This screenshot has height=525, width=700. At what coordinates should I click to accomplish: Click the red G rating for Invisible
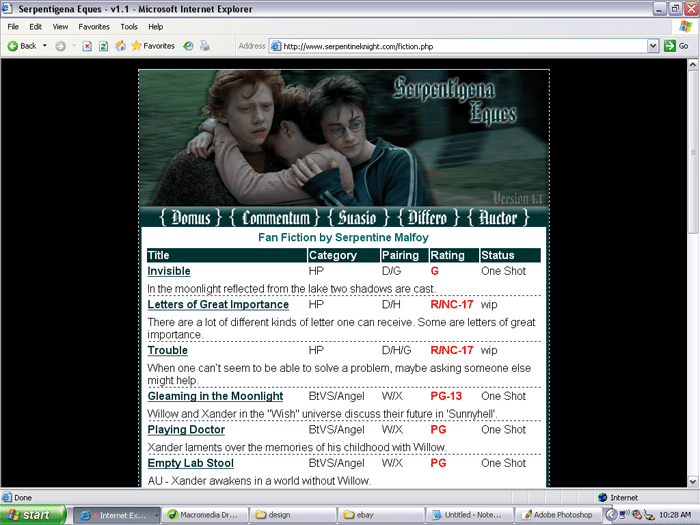point(434,271)
